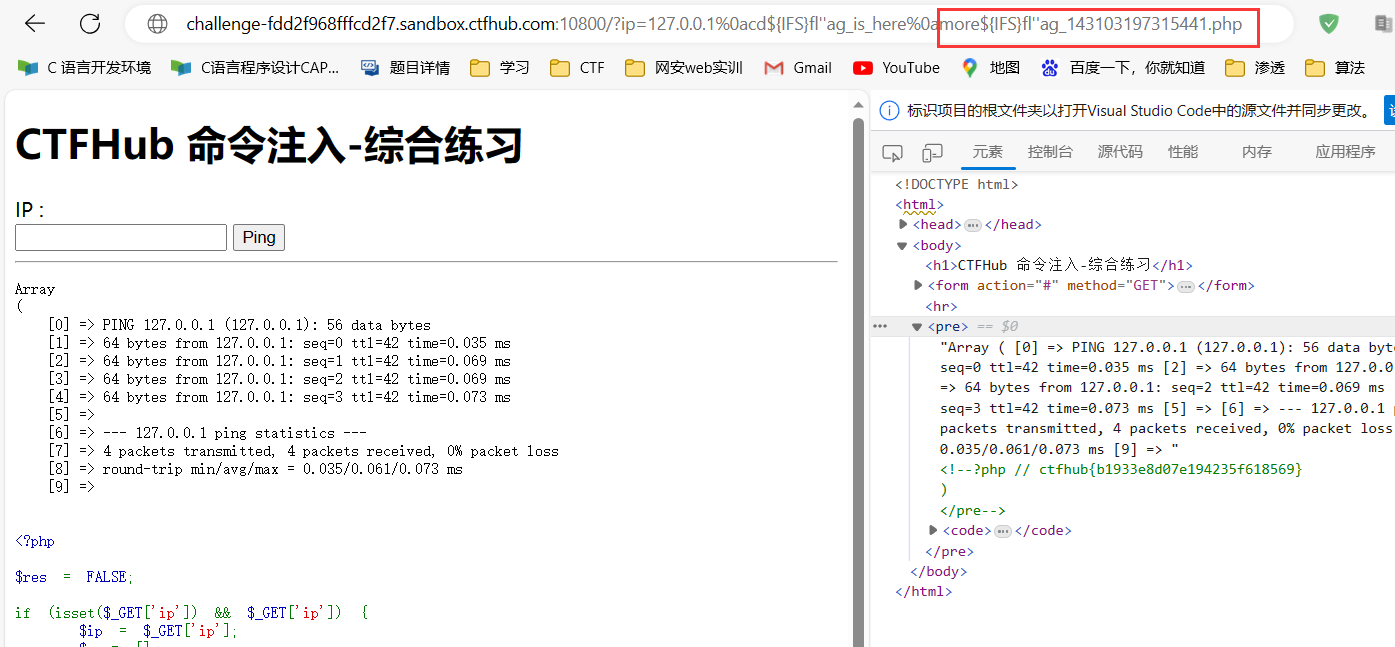Click the blue <?php opening tag

[x=35, y=541]
